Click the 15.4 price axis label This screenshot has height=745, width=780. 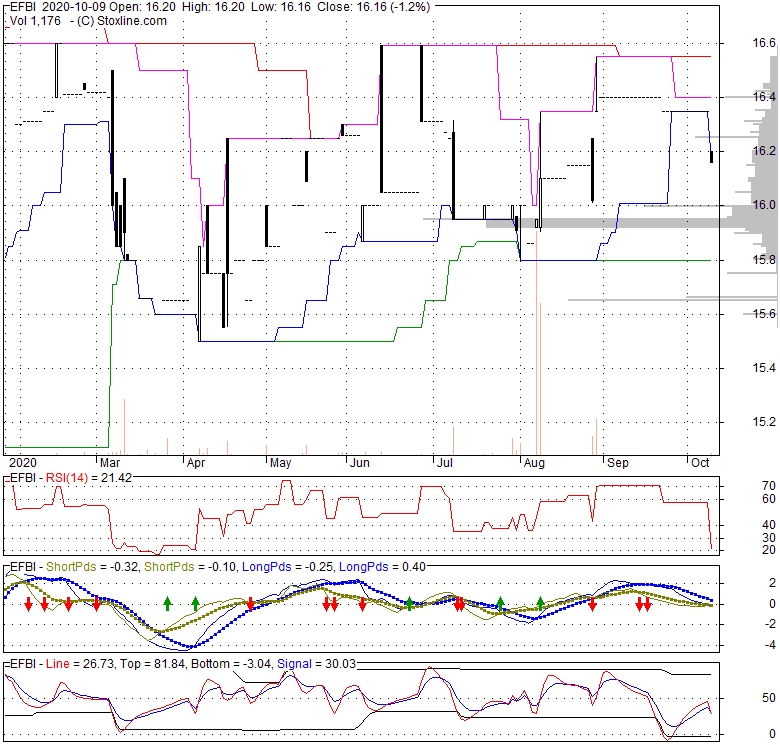[x=764, y=368]
